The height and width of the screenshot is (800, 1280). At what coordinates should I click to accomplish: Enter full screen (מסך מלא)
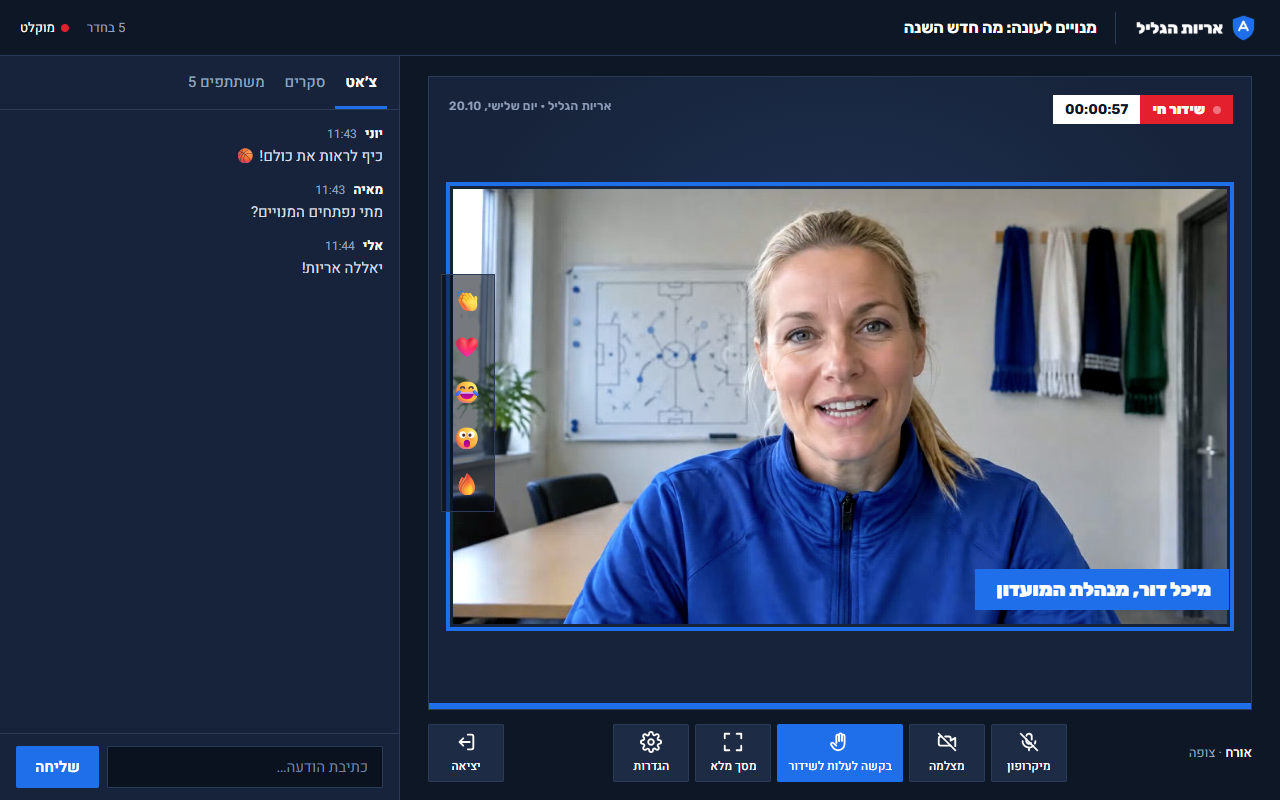733,752
